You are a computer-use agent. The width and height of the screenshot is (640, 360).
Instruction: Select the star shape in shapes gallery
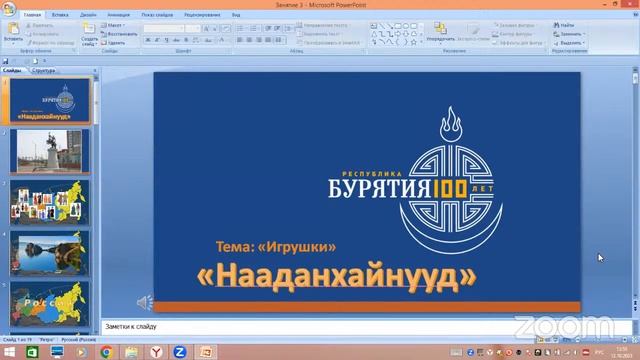(x=413, y=42)
